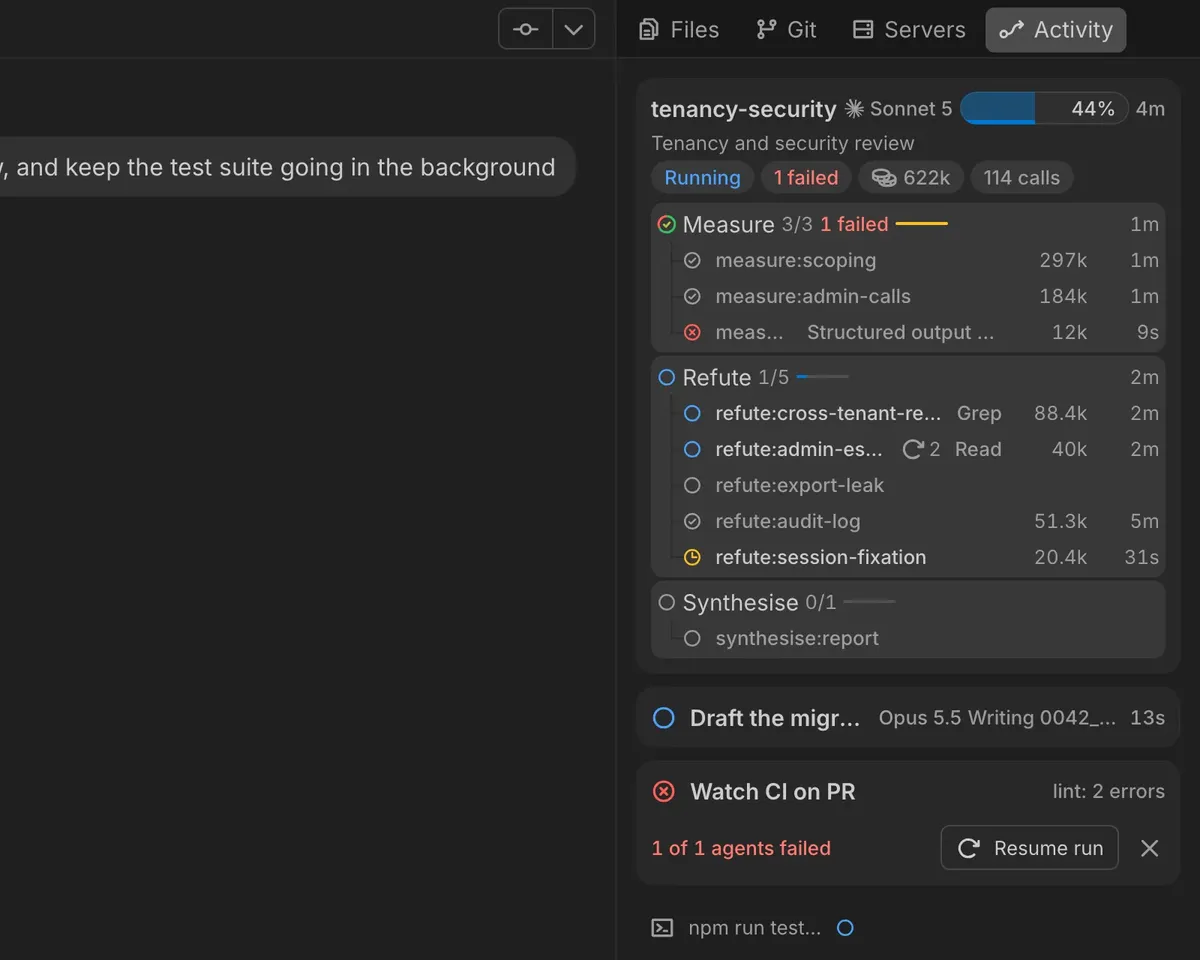Screen dimensions: 1200x960
Task: Click the terminal icon beside npm run test
Action: click(662, 928)
